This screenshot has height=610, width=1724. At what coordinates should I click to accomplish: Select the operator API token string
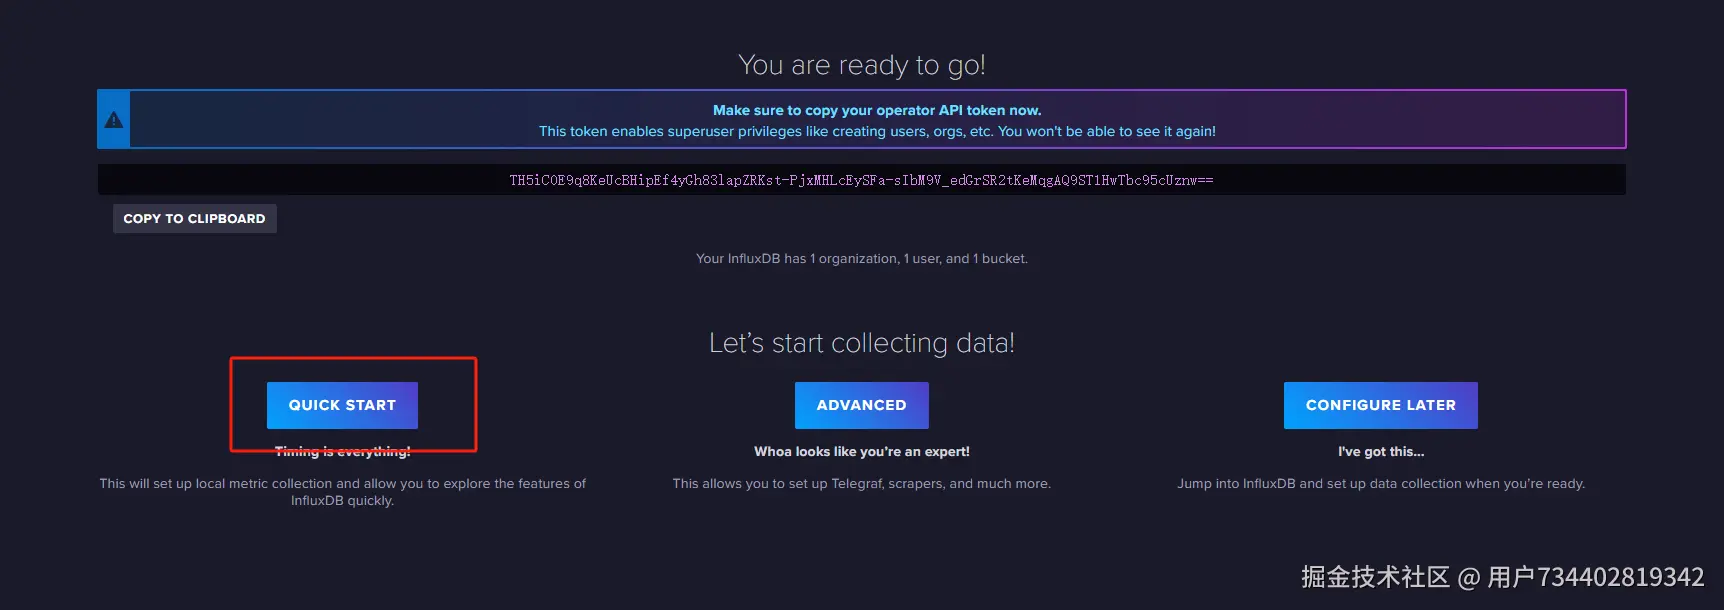[x=861, y=180]
